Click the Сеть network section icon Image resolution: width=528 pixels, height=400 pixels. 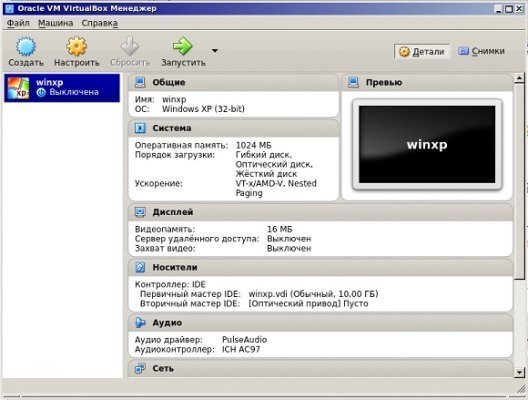(x=140, y=368)
